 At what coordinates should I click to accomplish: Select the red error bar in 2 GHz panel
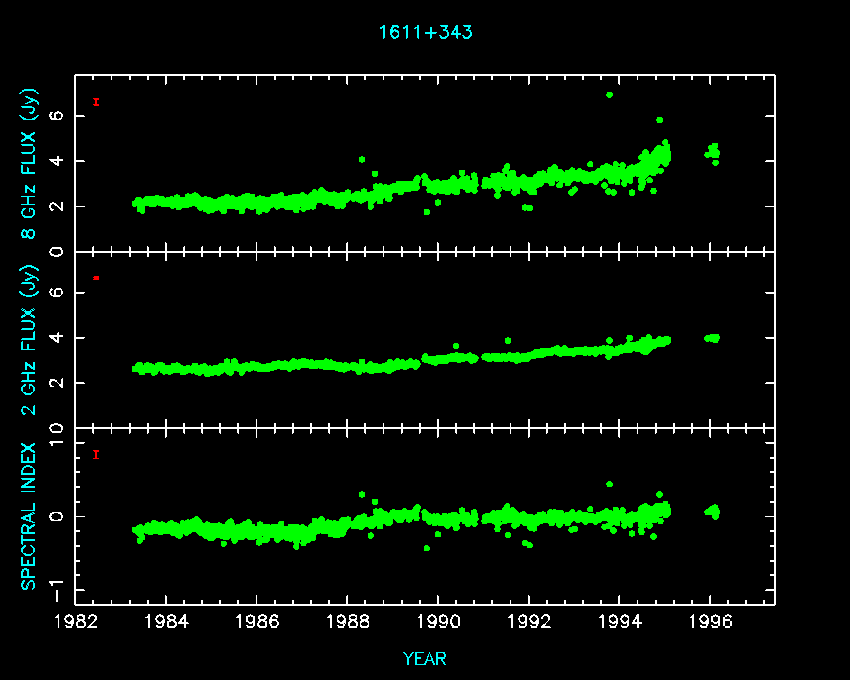click(96, 277)
